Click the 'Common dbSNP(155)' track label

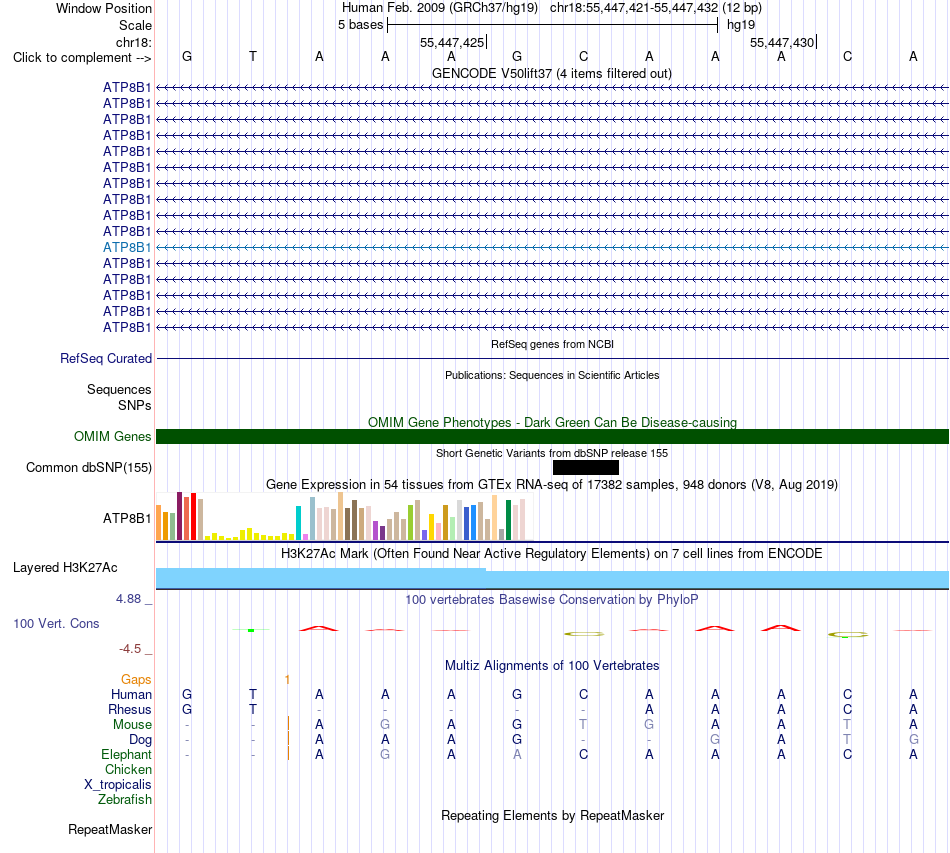click(x=88, y=468)
